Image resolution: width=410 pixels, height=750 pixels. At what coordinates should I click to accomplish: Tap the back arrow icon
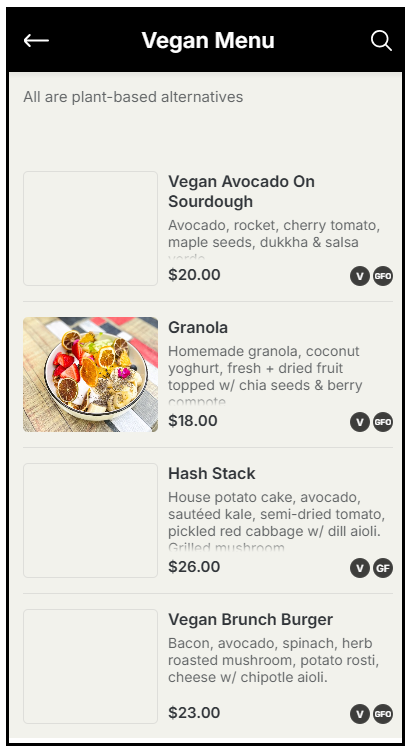pos(36,41)
